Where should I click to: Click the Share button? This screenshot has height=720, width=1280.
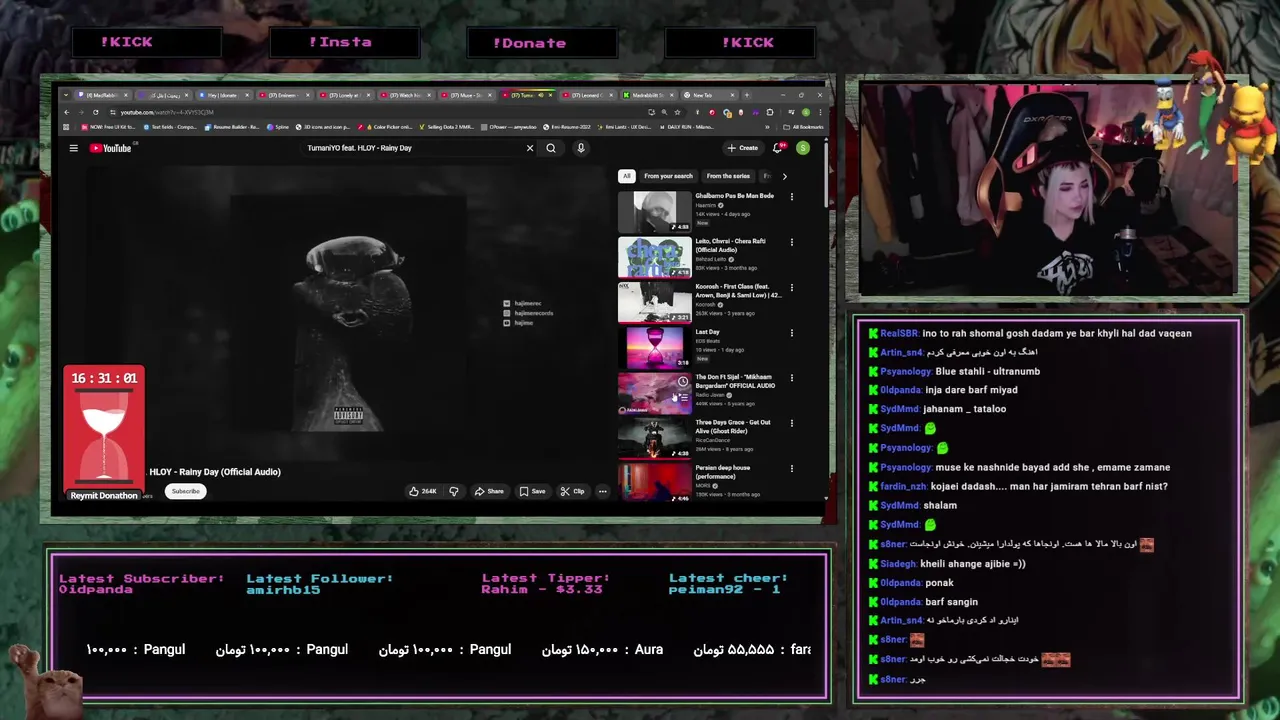tap(489, 491)
